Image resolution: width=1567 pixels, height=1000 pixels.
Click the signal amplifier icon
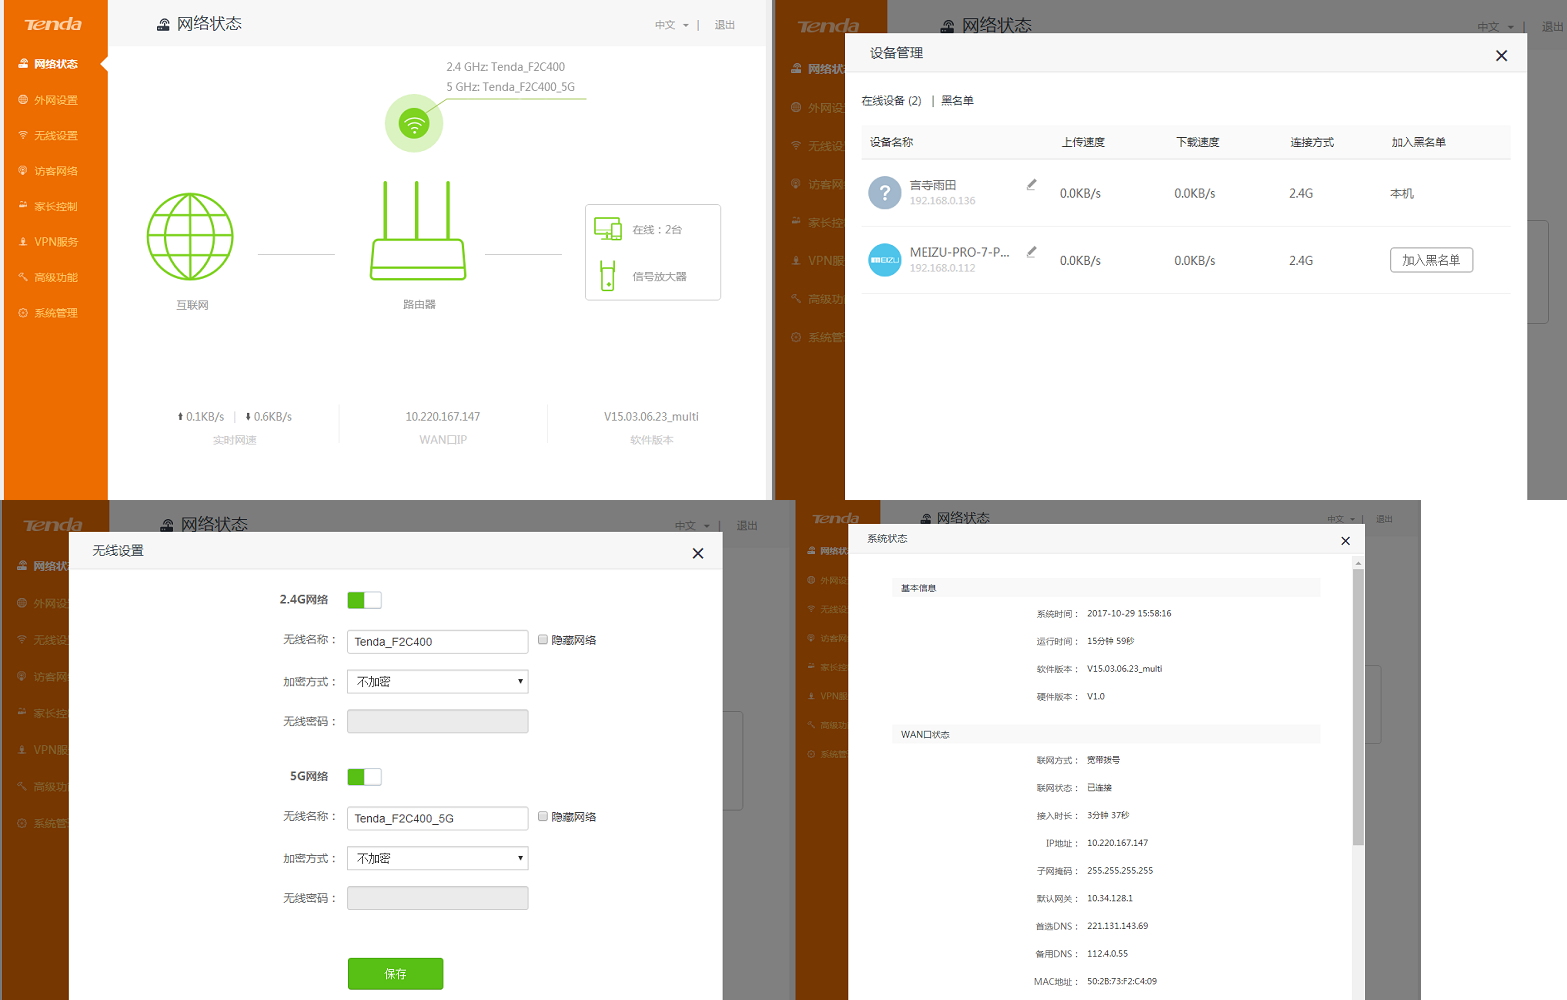[x=607, y=276]
